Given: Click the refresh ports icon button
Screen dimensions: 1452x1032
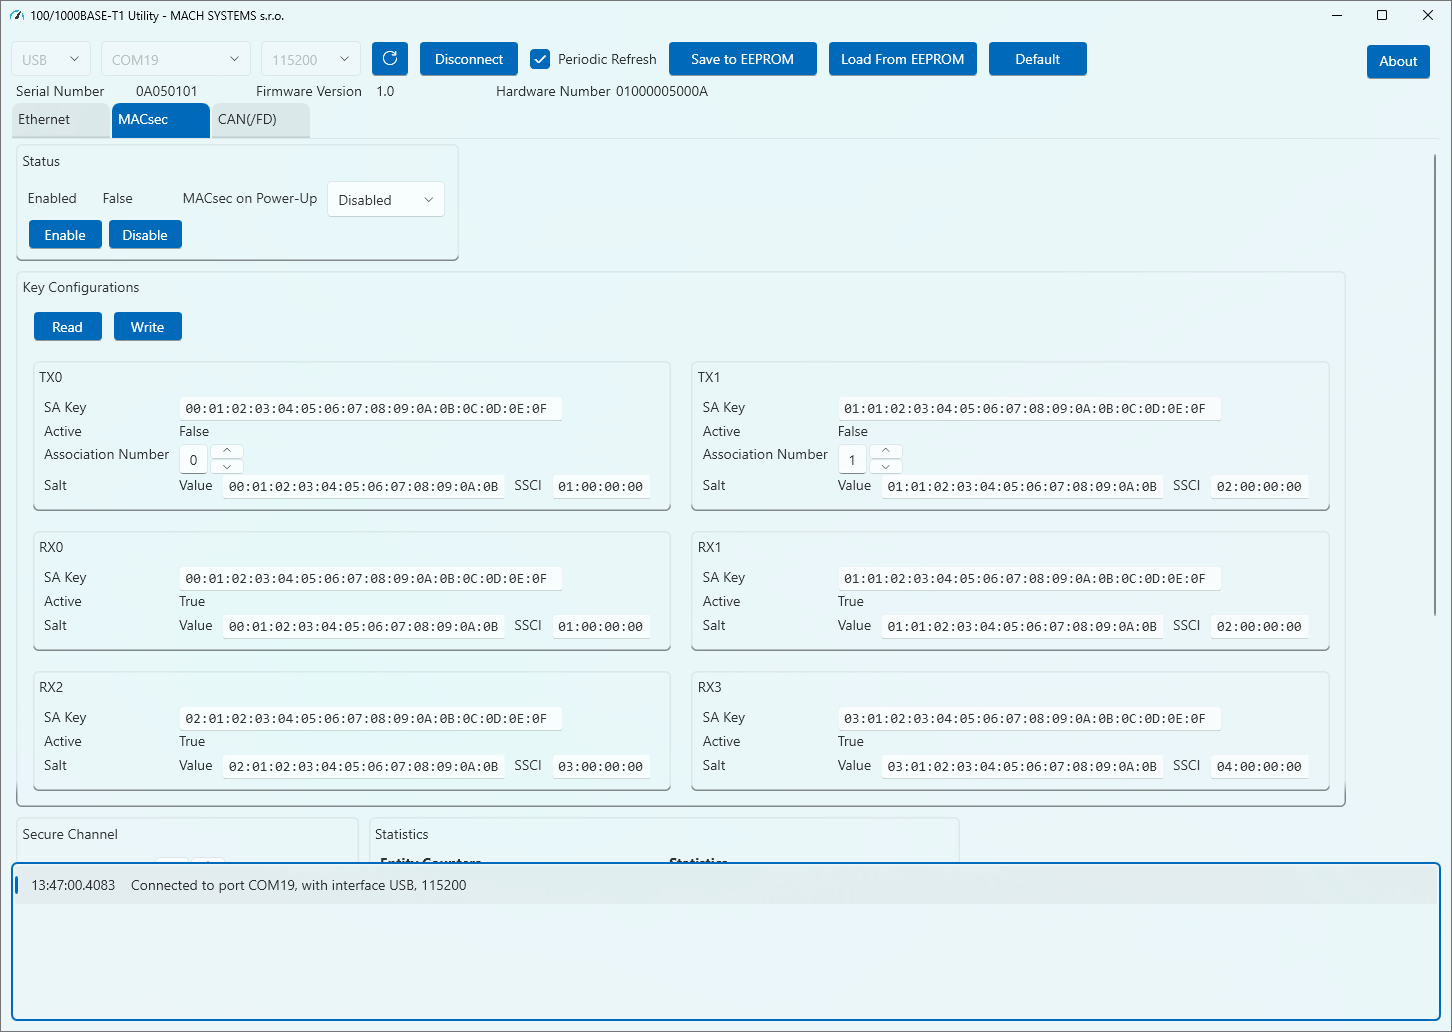Looking at the screenshot, I should coord(390,59).
